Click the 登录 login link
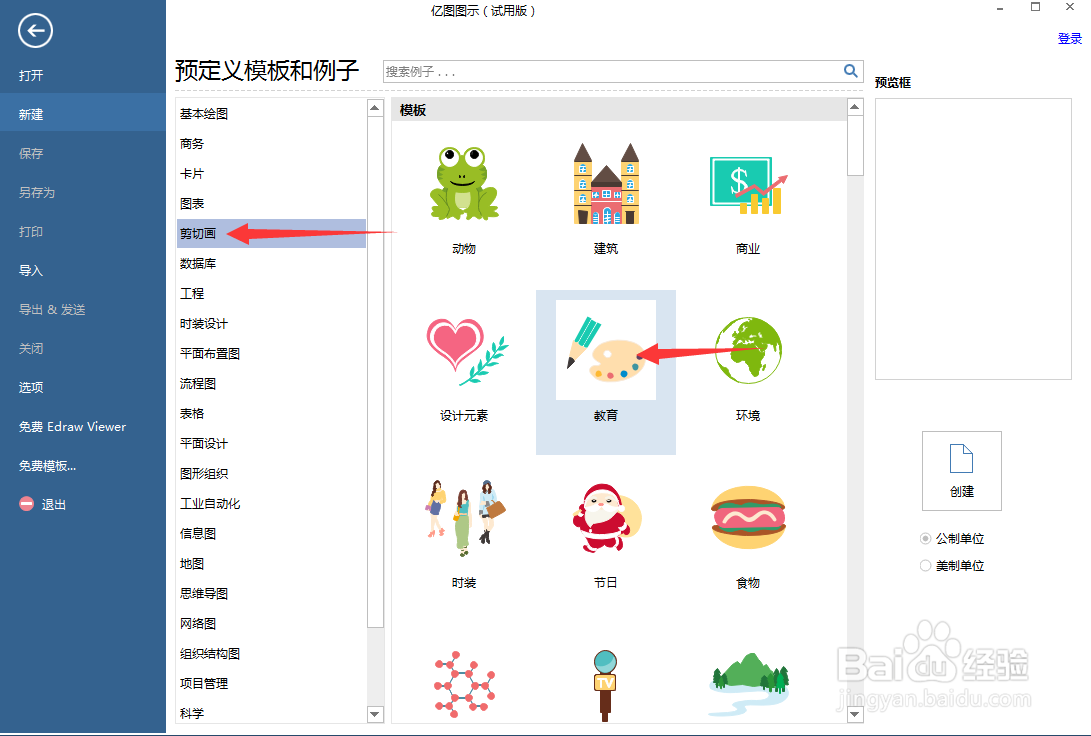Screen dimensions: 1091x736 tap(1069, 38)
